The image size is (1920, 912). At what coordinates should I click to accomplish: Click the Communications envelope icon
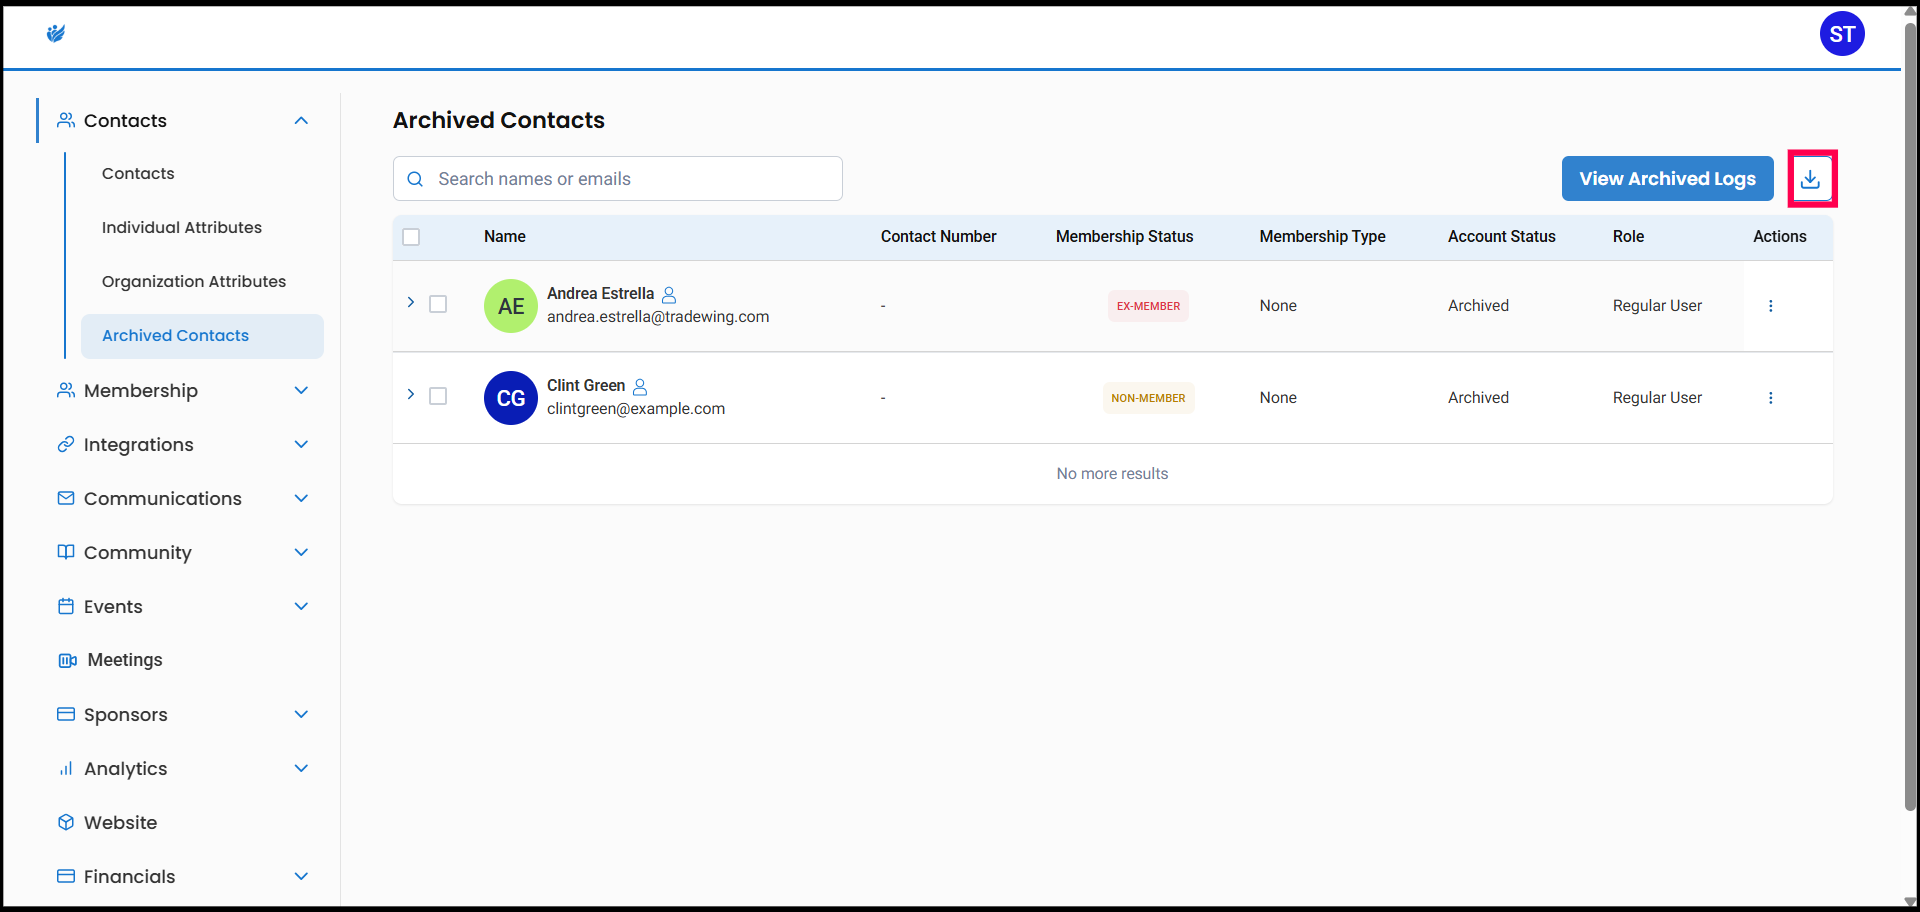pyautogui.click(x=66, y=498)
